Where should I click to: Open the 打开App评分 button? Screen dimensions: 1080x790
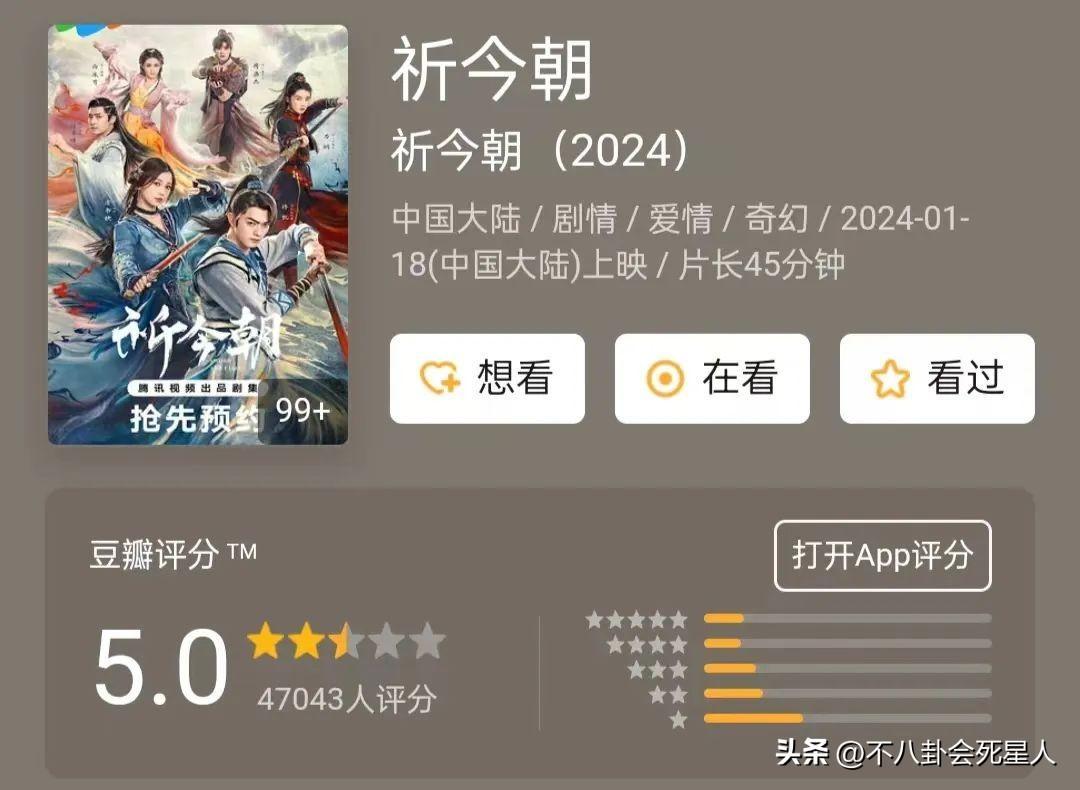[x=882, y=555]
